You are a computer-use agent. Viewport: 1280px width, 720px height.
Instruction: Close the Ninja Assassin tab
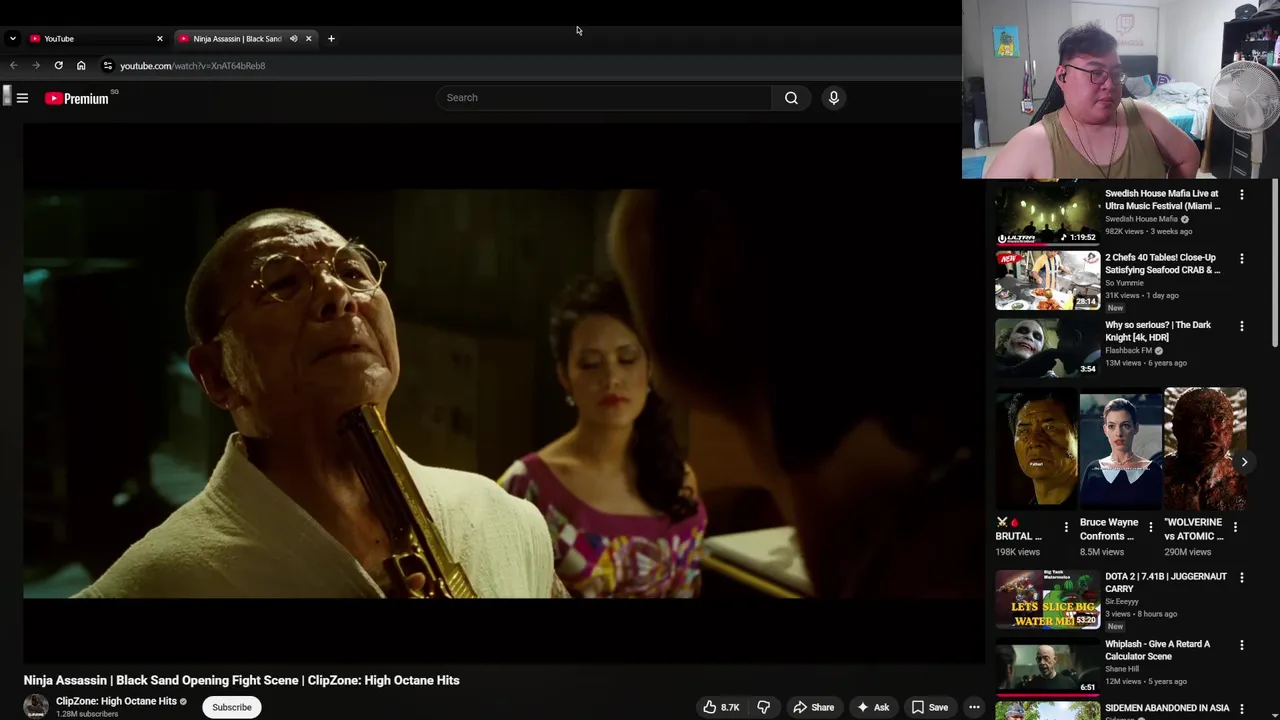coord(308,39)
